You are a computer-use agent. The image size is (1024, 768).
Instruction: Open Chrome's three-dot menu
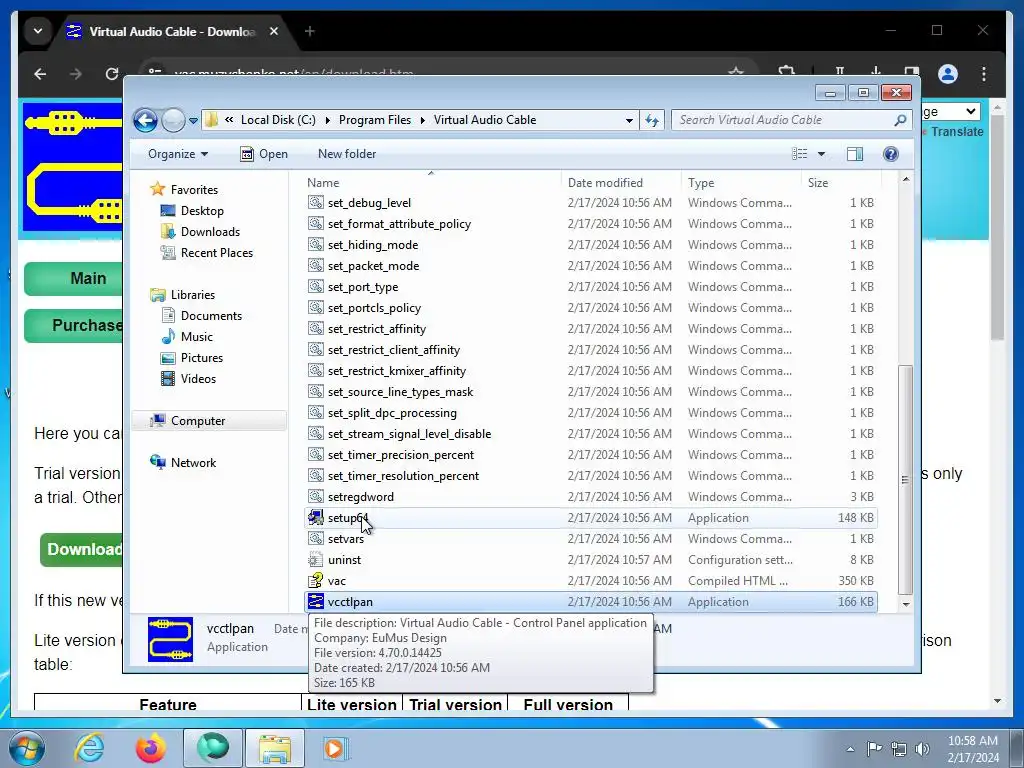(984, 74)
